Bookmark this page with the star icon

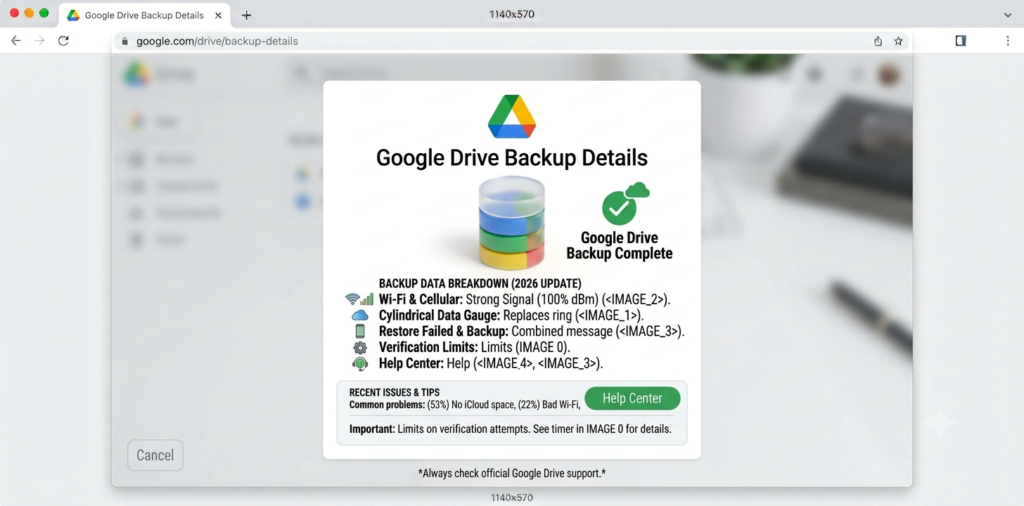898,41
